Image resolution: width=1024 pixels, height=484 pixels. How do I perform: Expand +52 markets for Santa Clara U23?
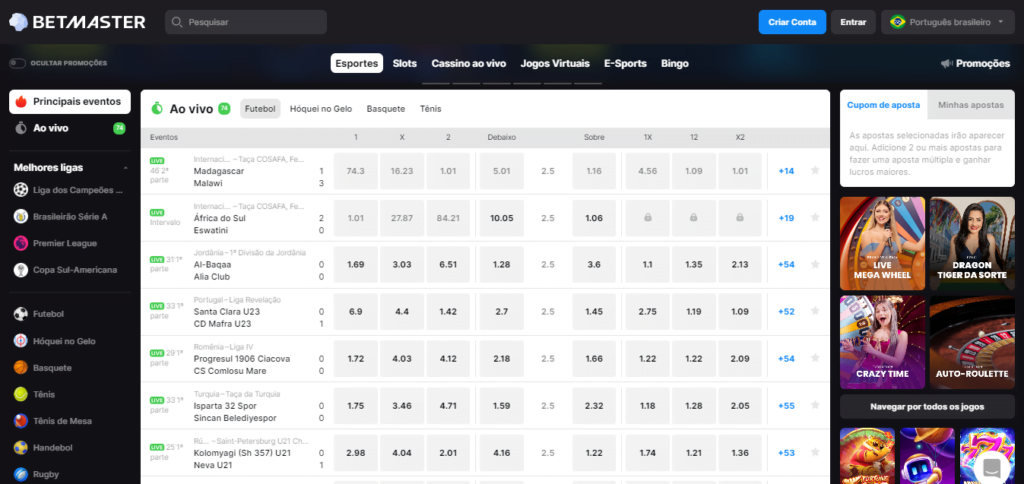click(786, 312)
